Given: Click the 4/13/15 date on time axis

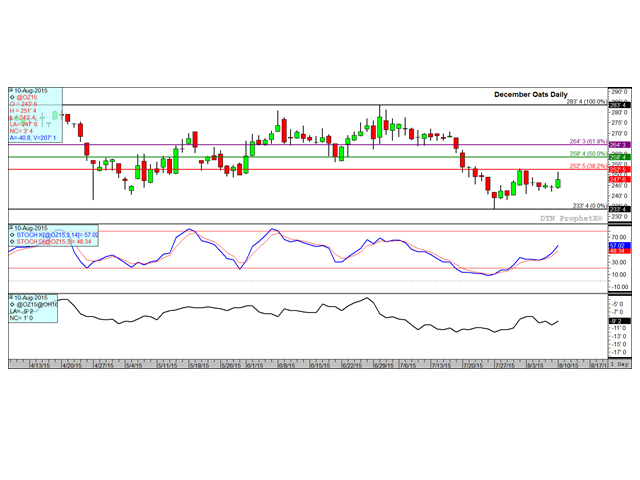Looking at the screenshot, I should click(x=40, y=365).
